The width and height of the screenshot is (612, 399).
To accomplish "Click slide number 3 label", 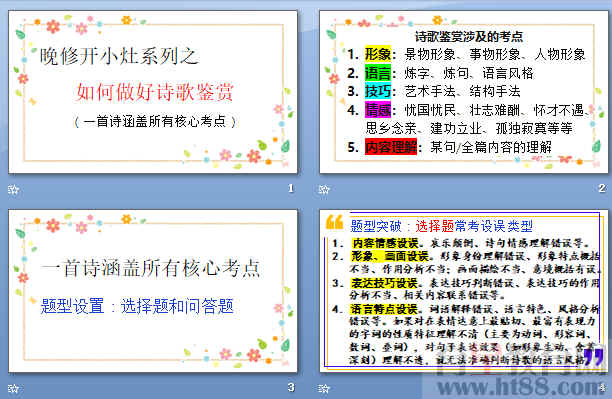I will click(291, 387).
